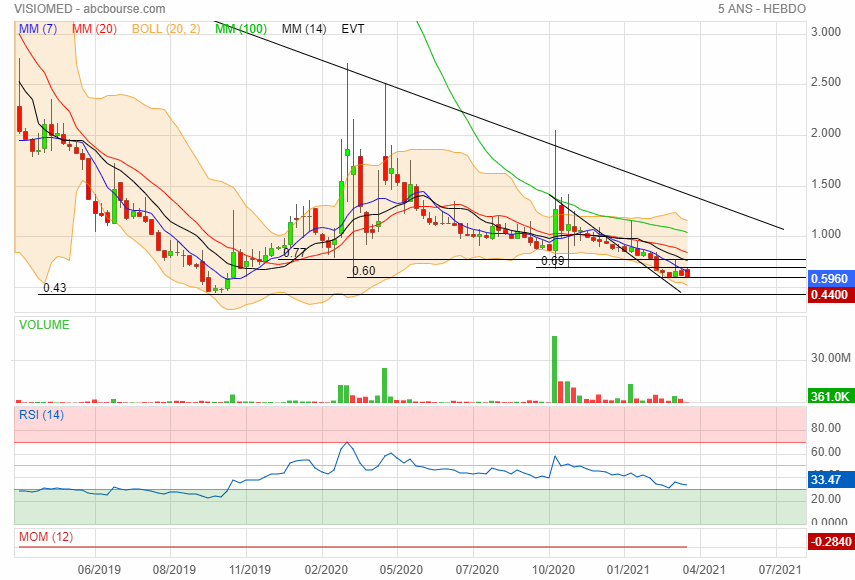Click the 60.00 RSI axis label
Screen dimensions: 855x580
tap(826, 451)
